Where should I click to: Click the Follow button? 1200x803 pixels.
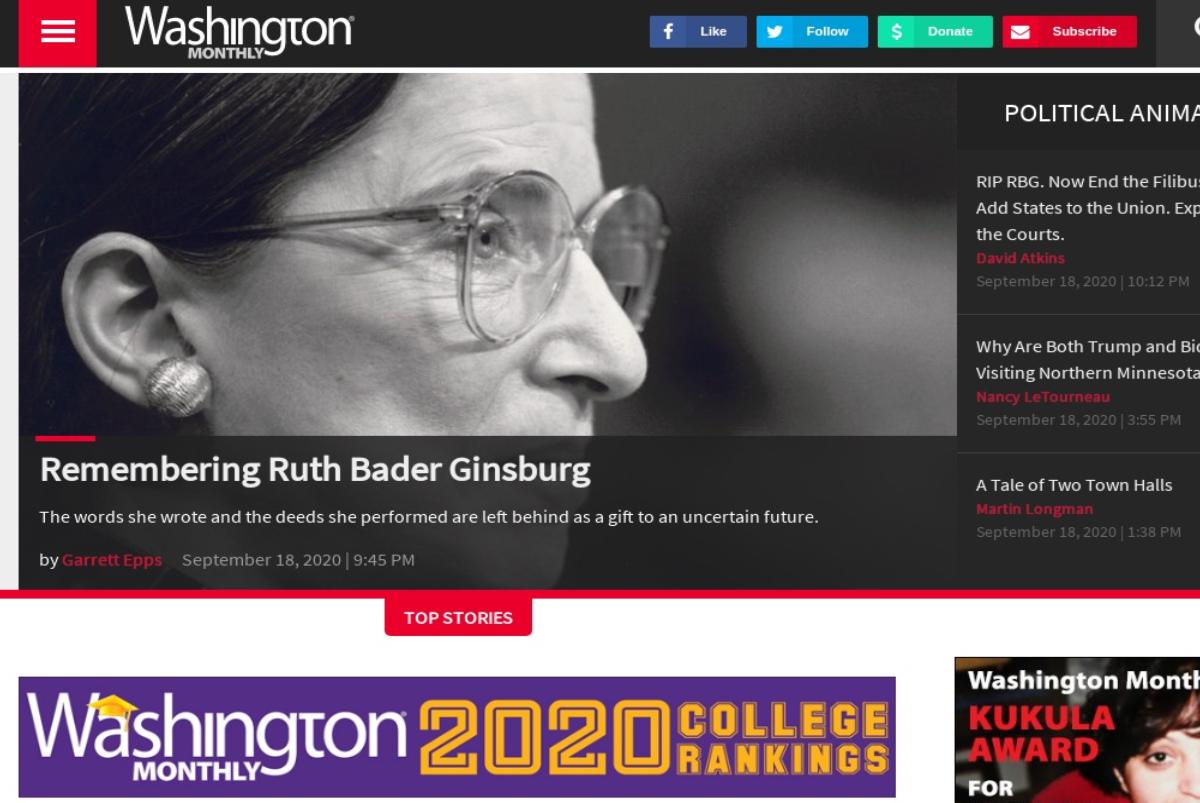[x=812, y=32]
